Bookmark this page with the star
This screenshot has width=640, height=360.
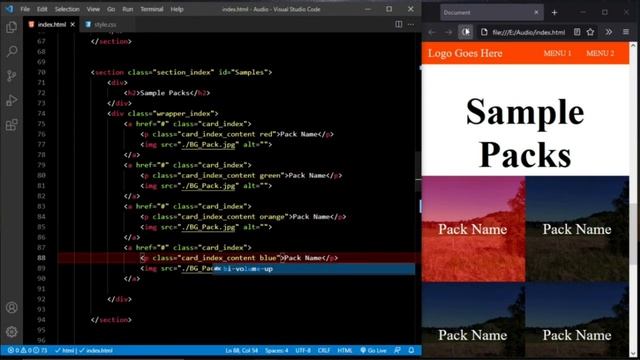[x=590, y=32]
